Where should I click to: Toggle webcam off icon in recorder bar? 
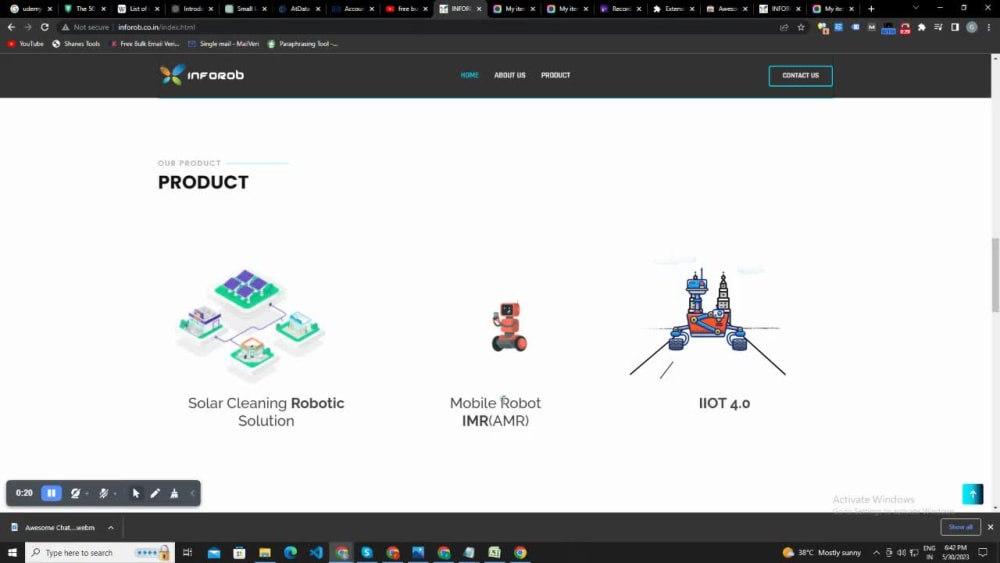coord(75,493)
